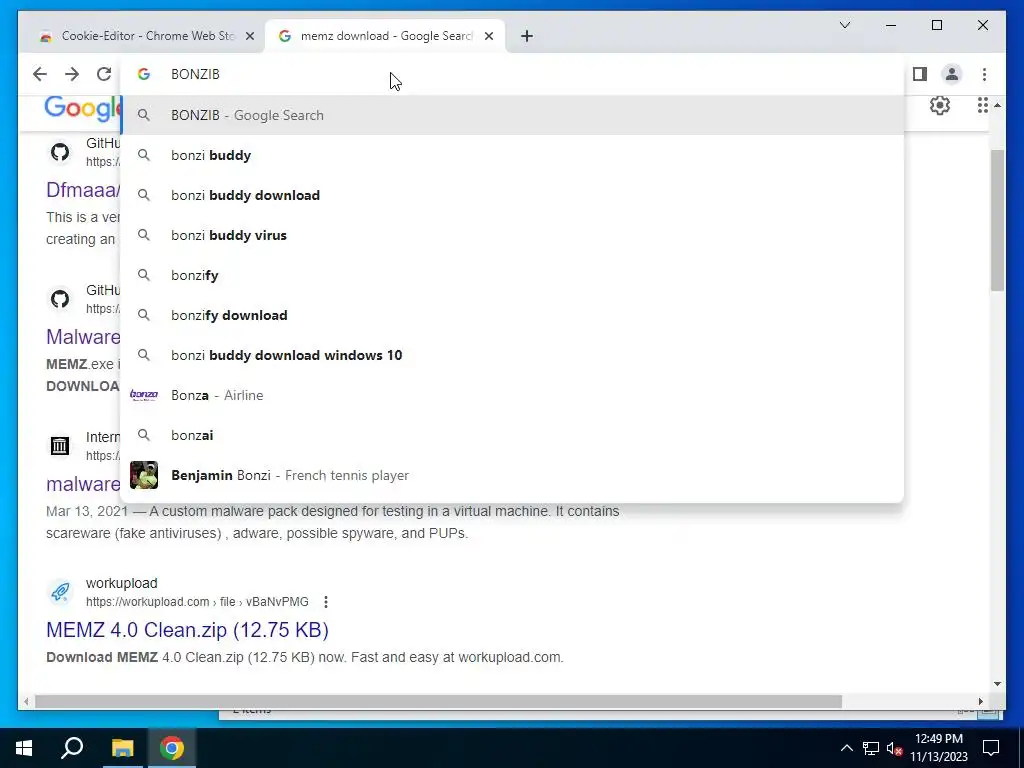Choose 'bonzi buddy download windows 10' suggestion
Screen dimensions: 1024x768
coord(513,355)
